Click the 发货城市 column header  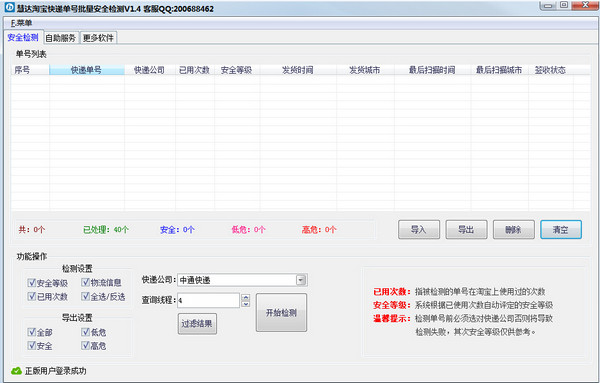click(x=365, y=70)
